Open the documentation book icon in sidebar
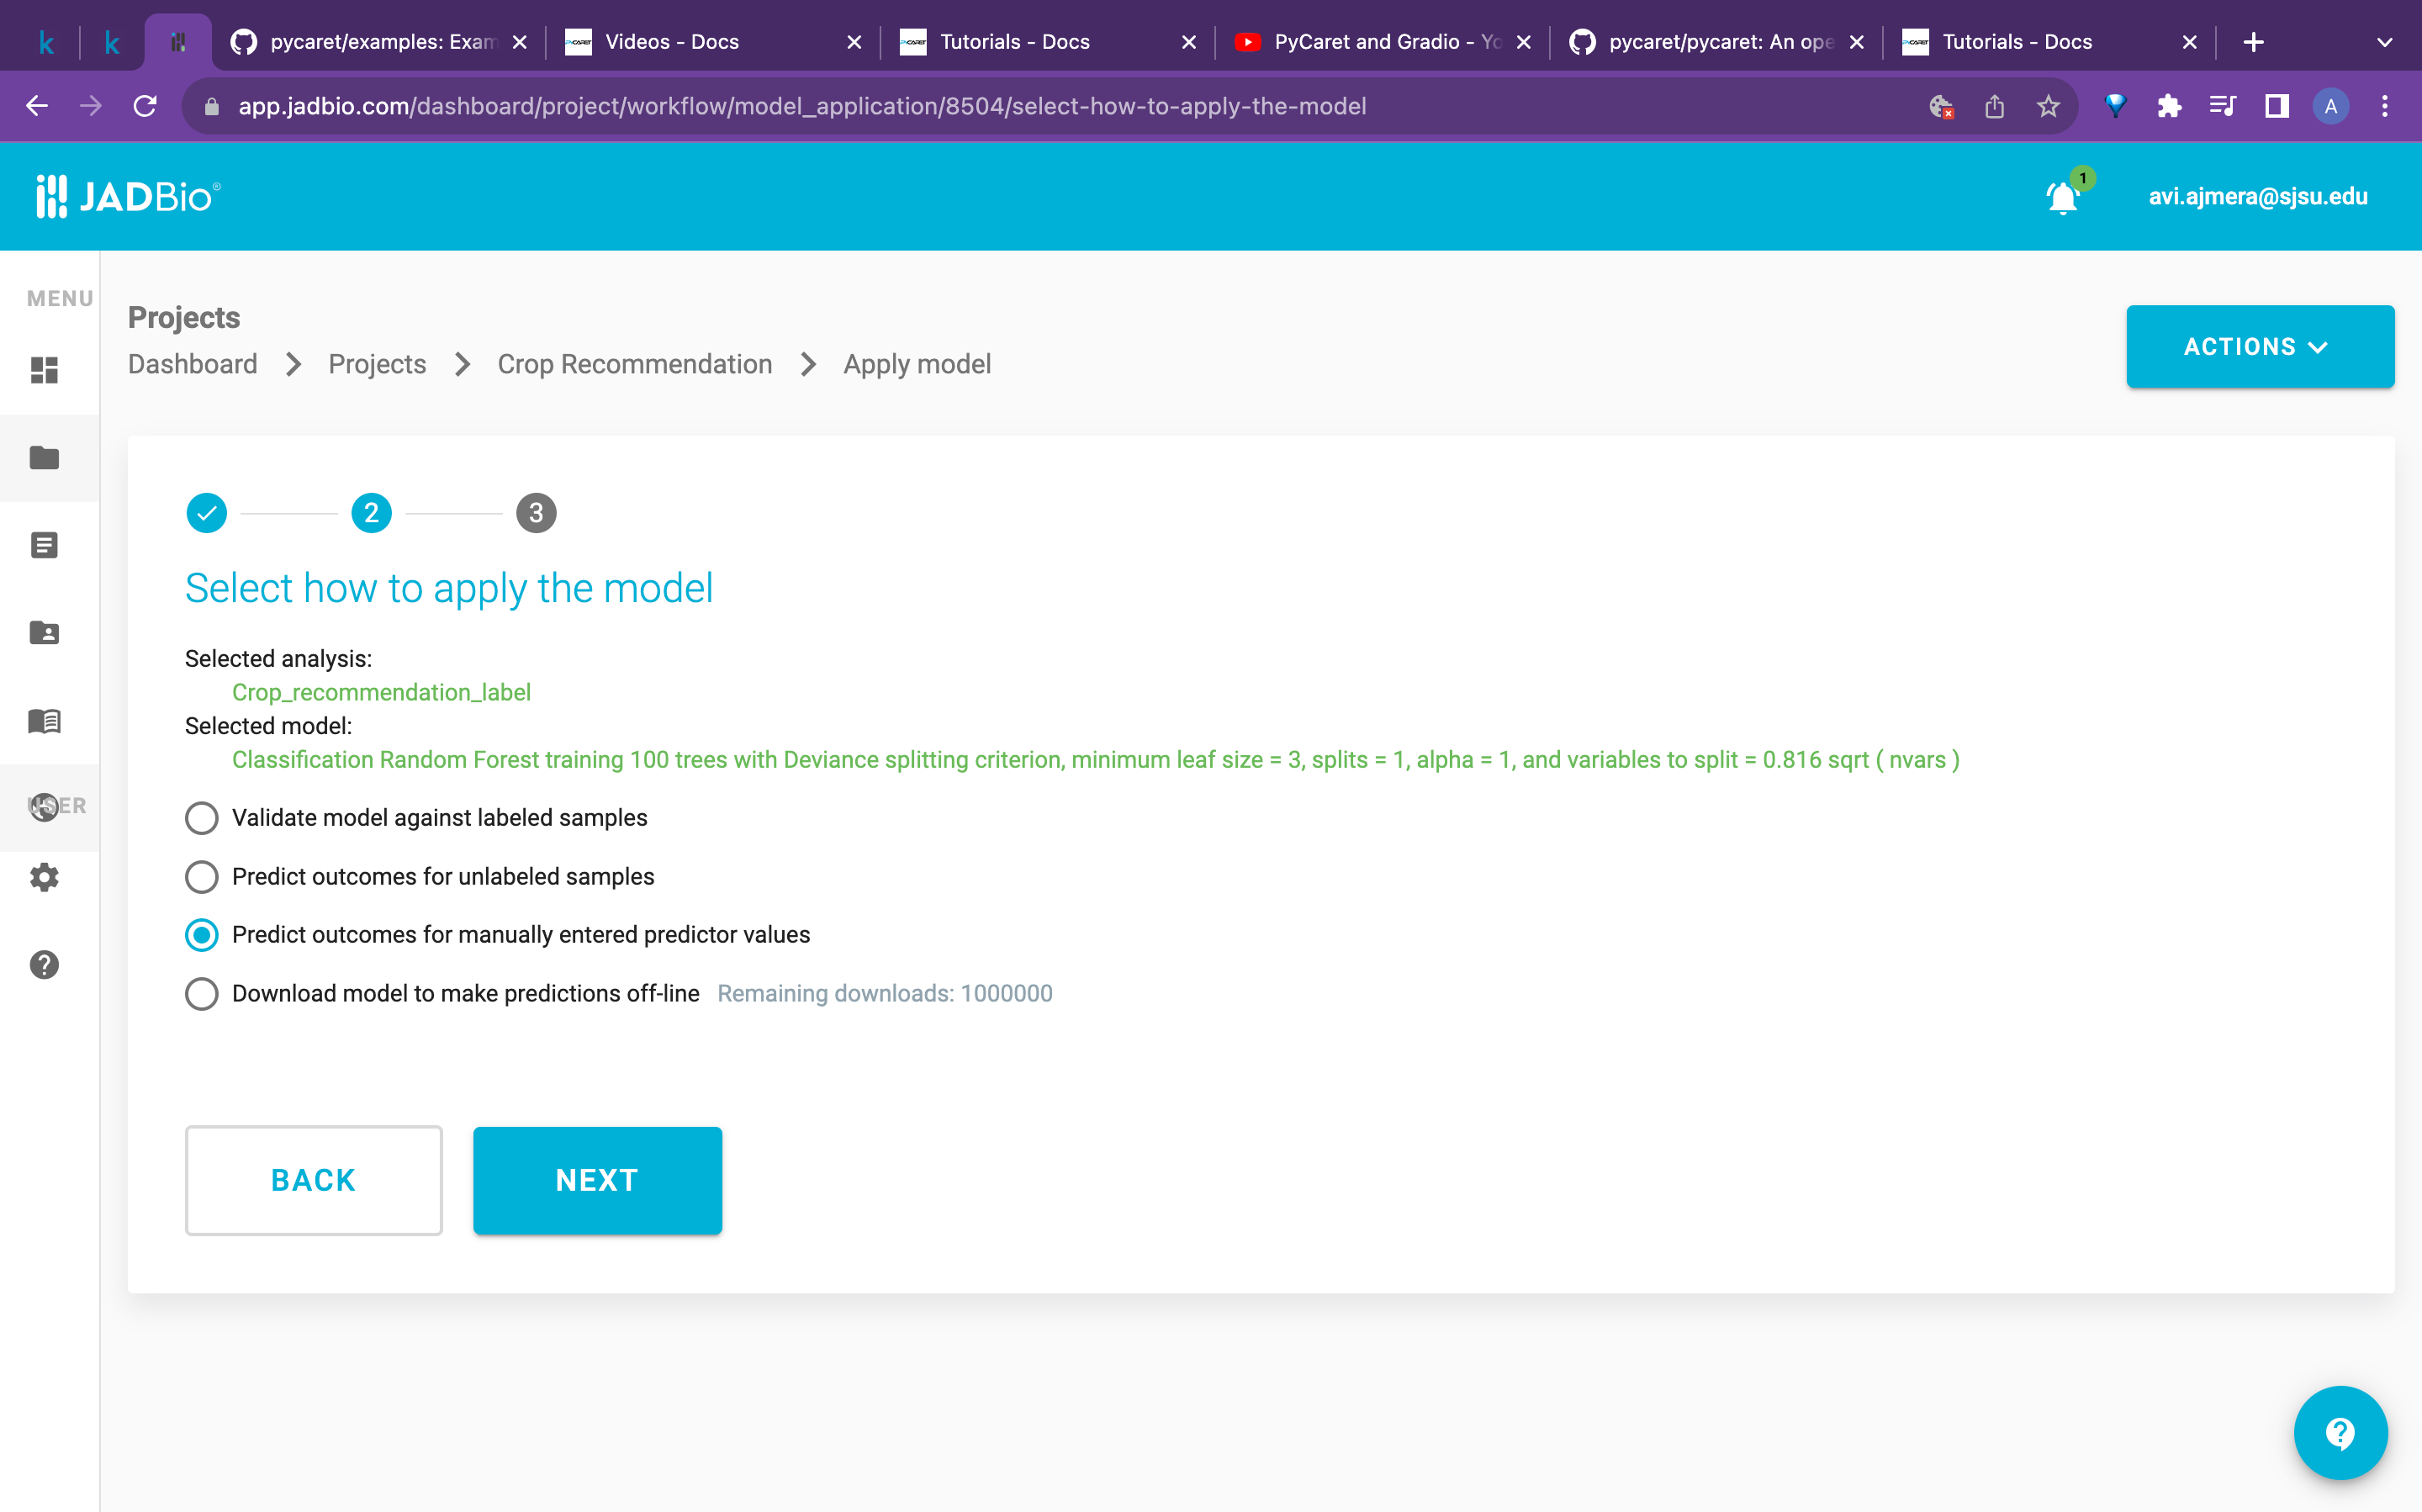This screenshot has width=2422, height=1512. [x=44, y=722]
